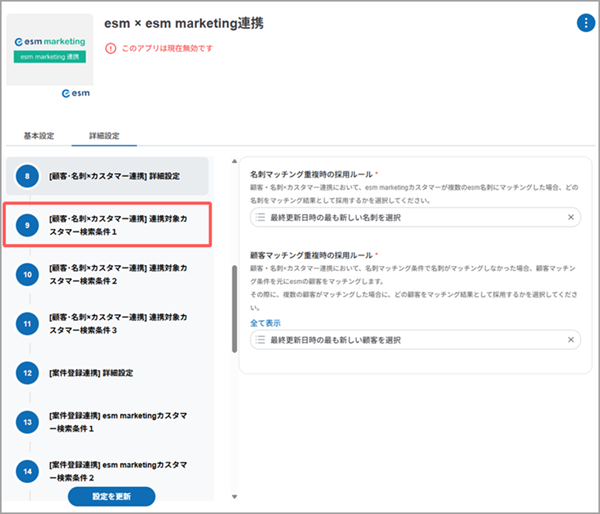Click the esm marketing app logo thumbnail
The height and width of the screenshot is (514, 600).
[50, 50]
